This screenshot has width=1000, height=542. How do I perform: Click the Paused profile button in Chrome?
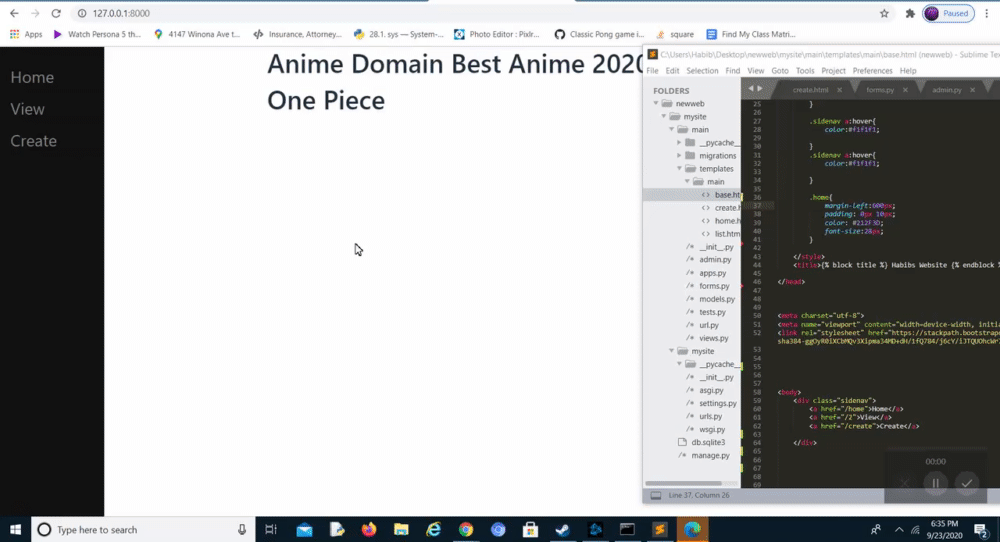pos(948,13)
